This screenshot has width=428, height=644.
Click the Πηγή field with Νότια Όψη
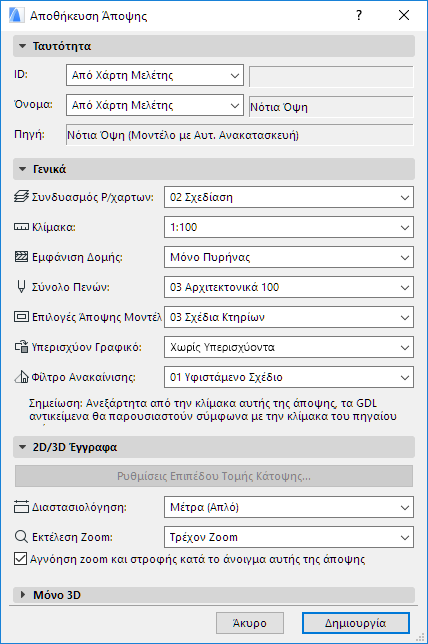240,135
